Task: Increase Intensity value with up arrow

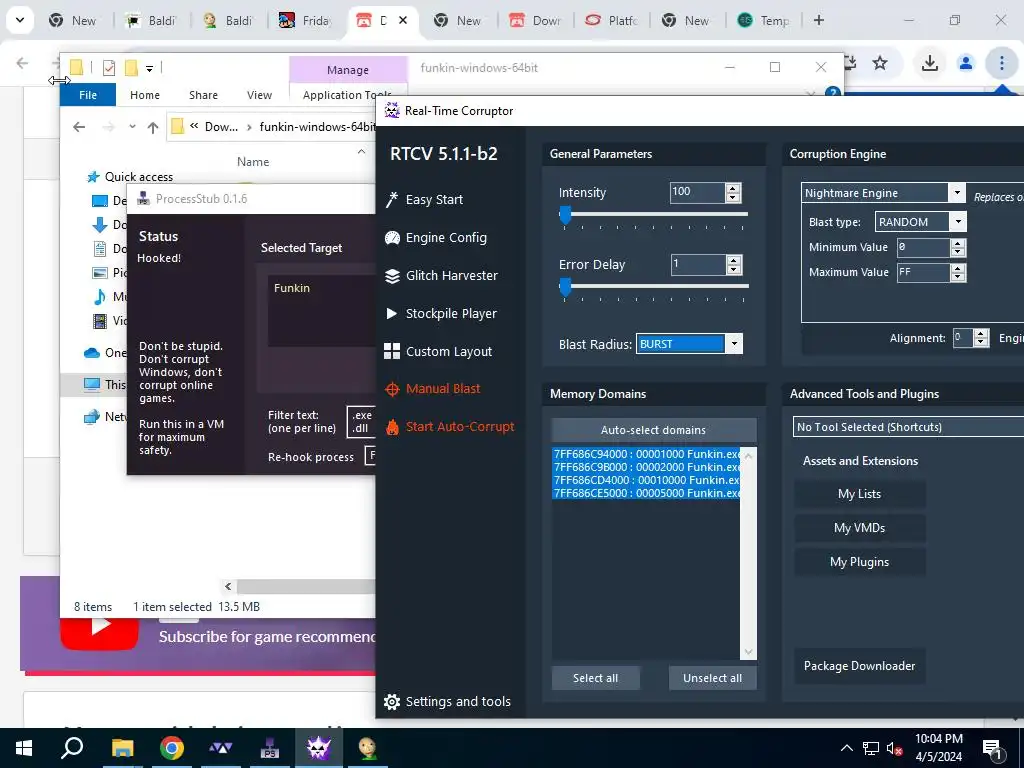Action: click(x=733, y=188)
